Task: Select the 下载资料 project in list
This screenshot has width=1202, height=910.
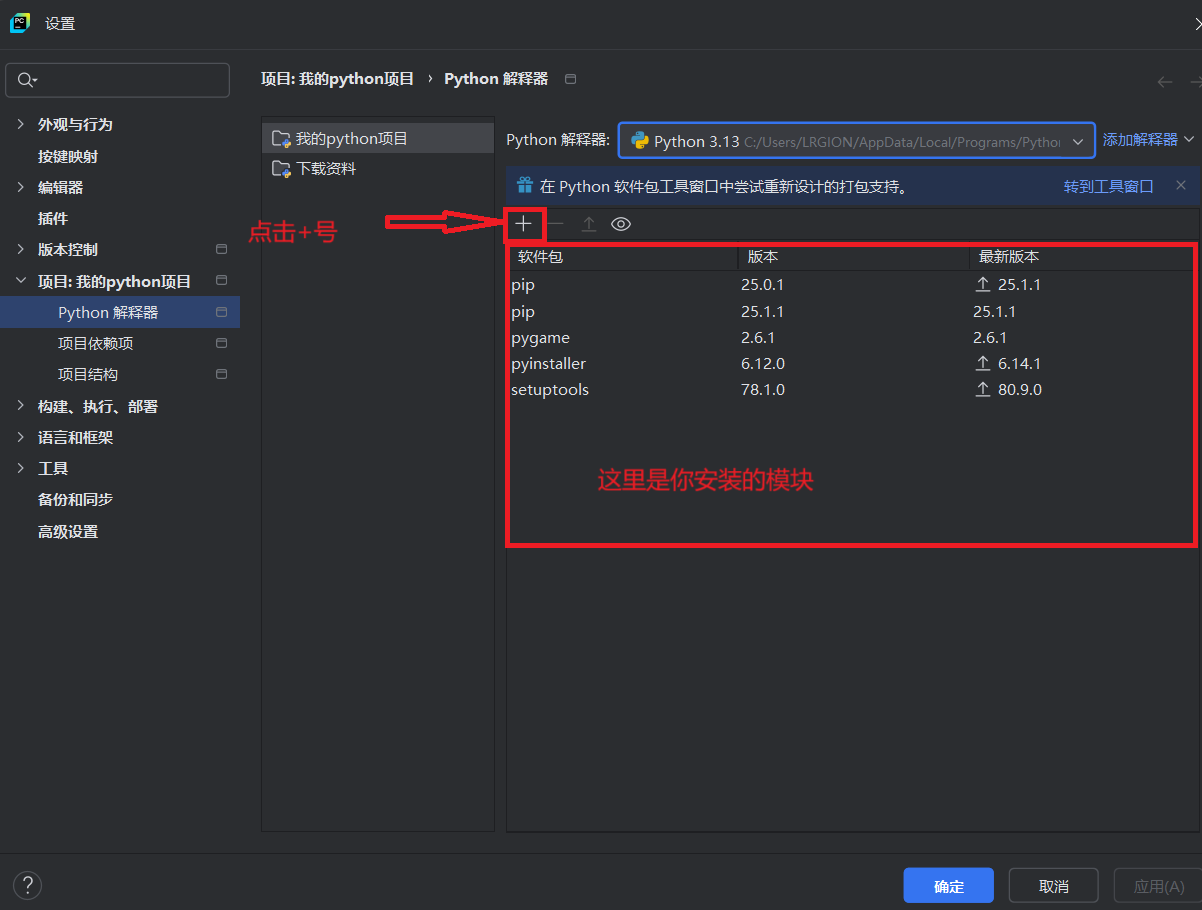Action: click(326, 168)
